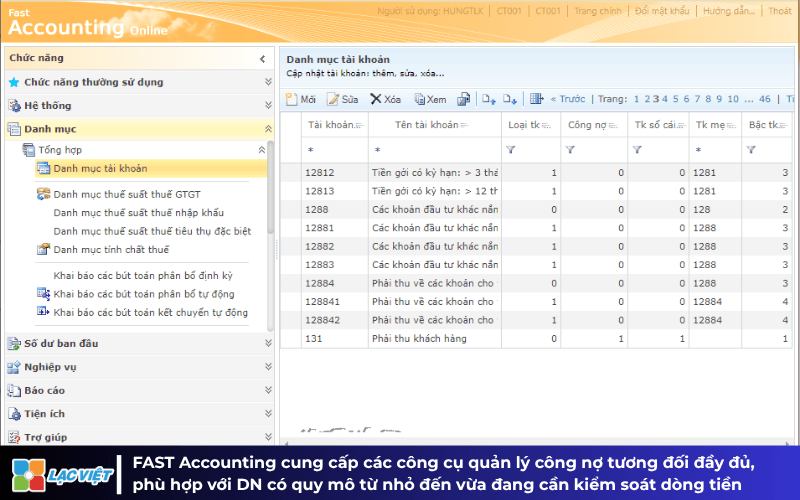Click the page icon with up arrow
The width and height of the screenshot is (800, 500).
[x=489, y=99]
